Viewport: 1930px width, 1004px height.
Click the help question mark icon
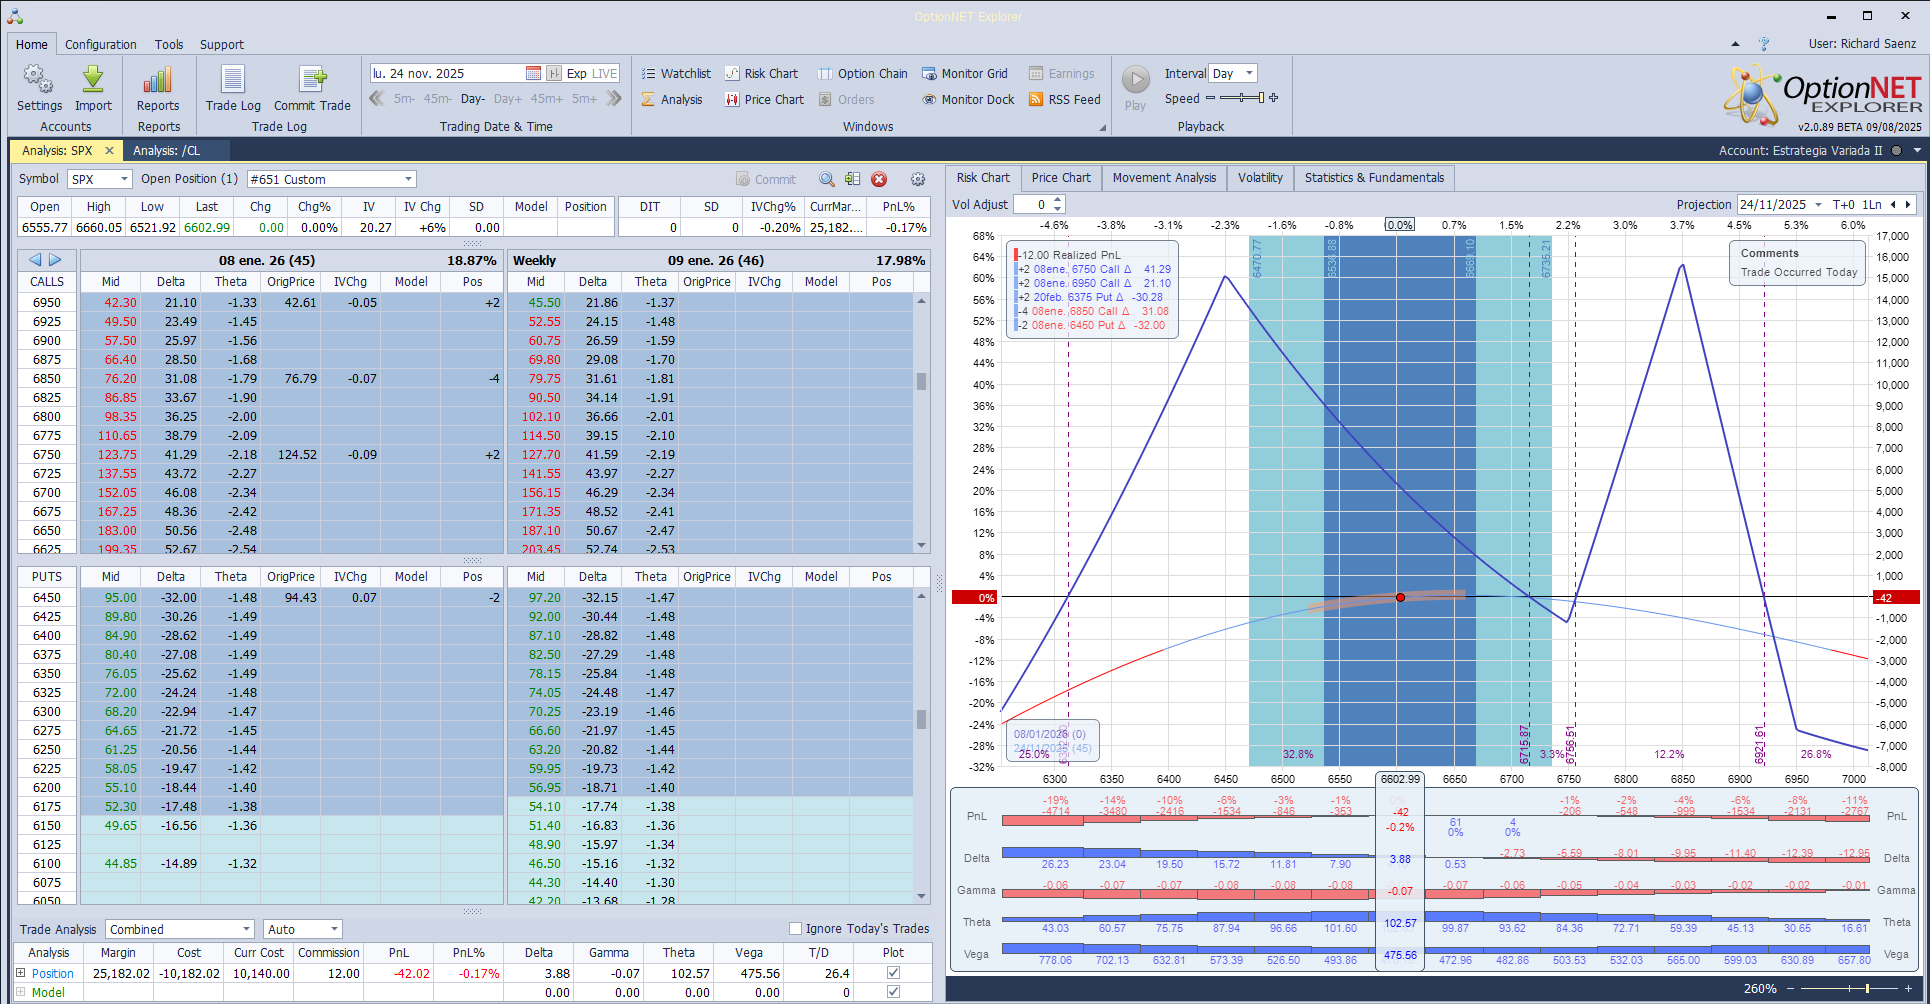[x=1764, y=44]
